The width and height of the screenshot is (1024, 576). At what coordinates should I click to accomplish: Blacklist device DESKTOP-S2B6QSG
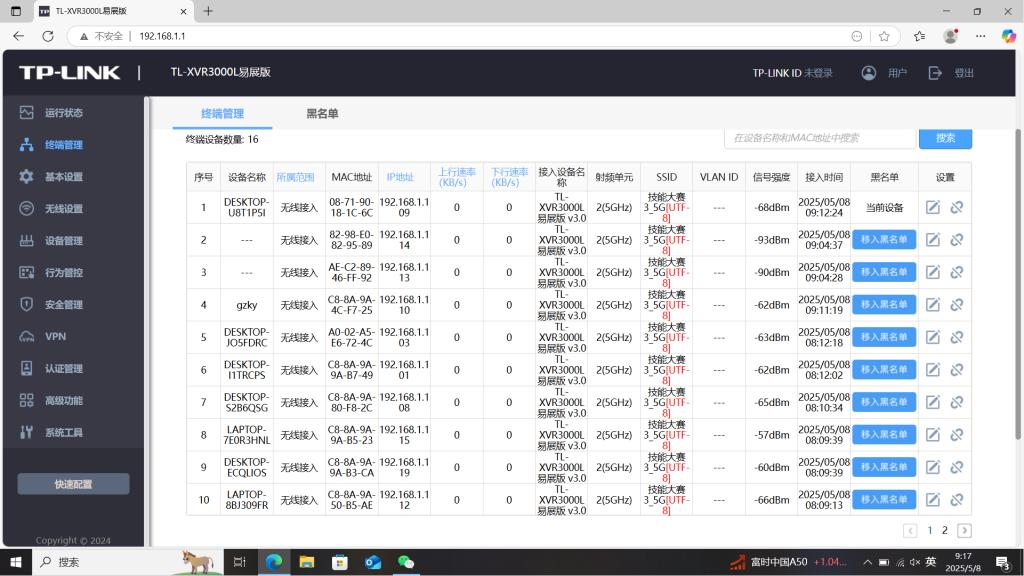884,402
